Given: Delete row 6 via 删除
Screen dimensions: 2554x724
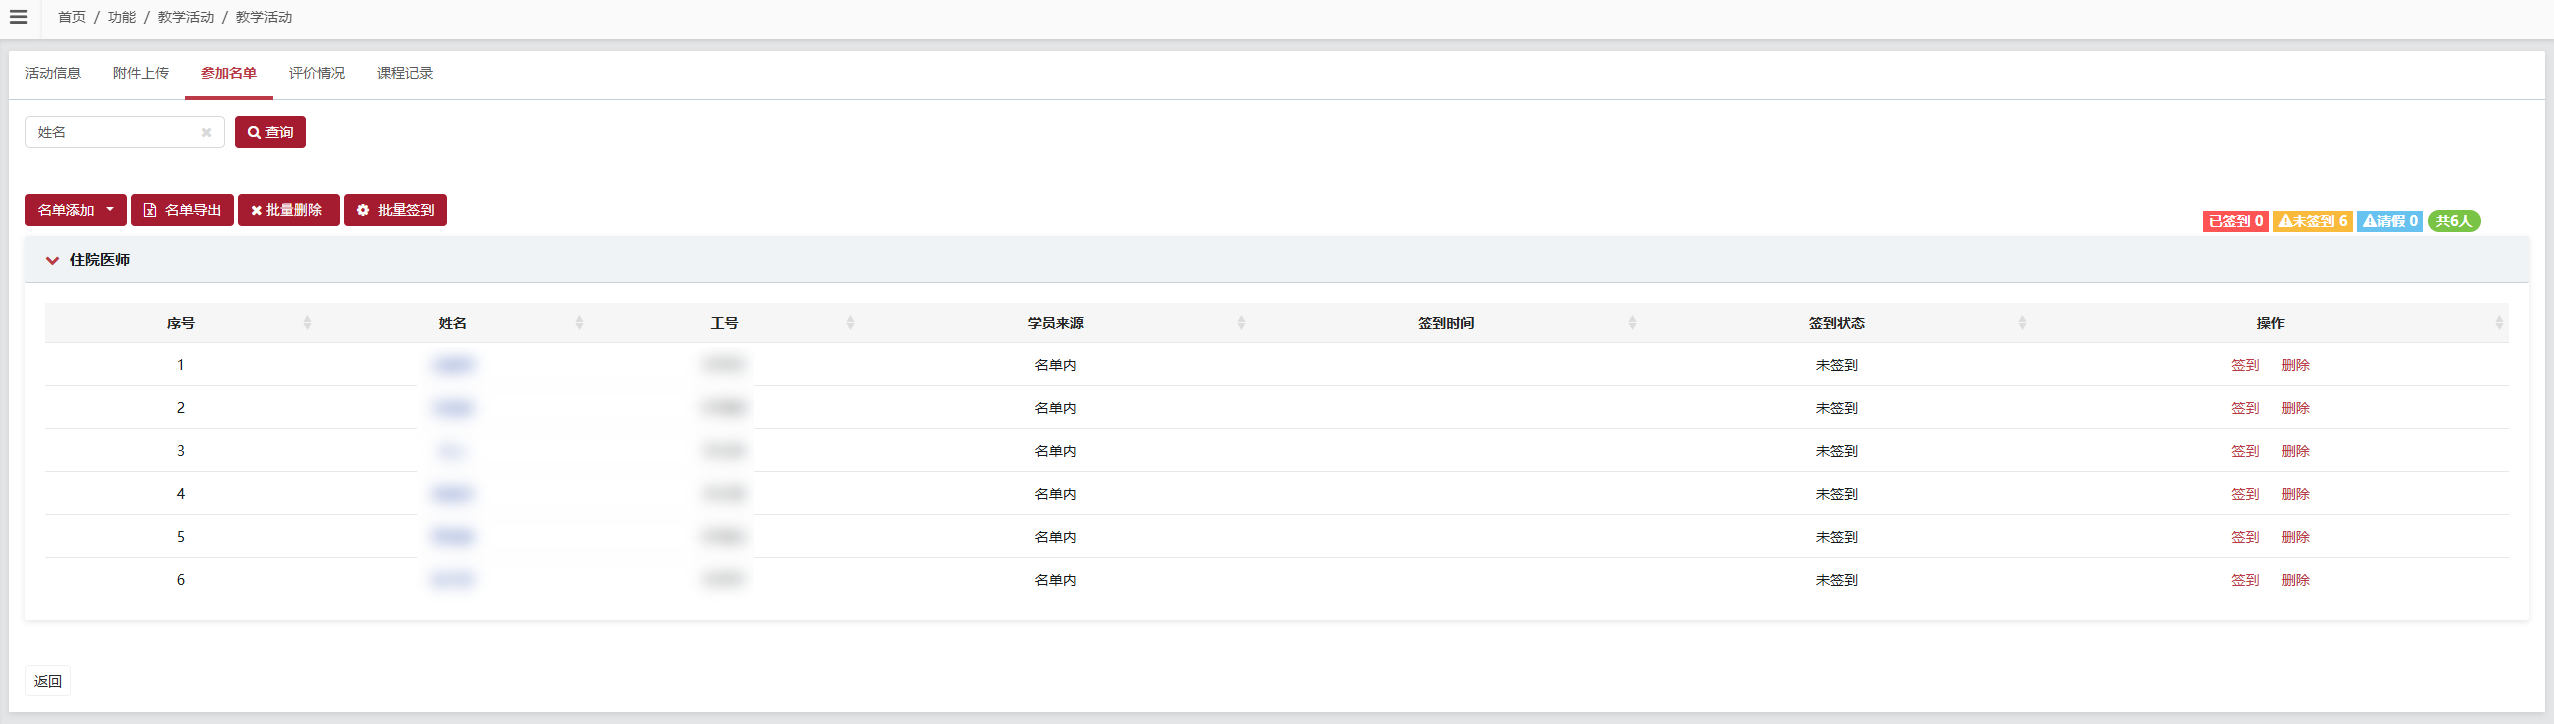Looking at the screenshot, I should (x=2295, y=580).
